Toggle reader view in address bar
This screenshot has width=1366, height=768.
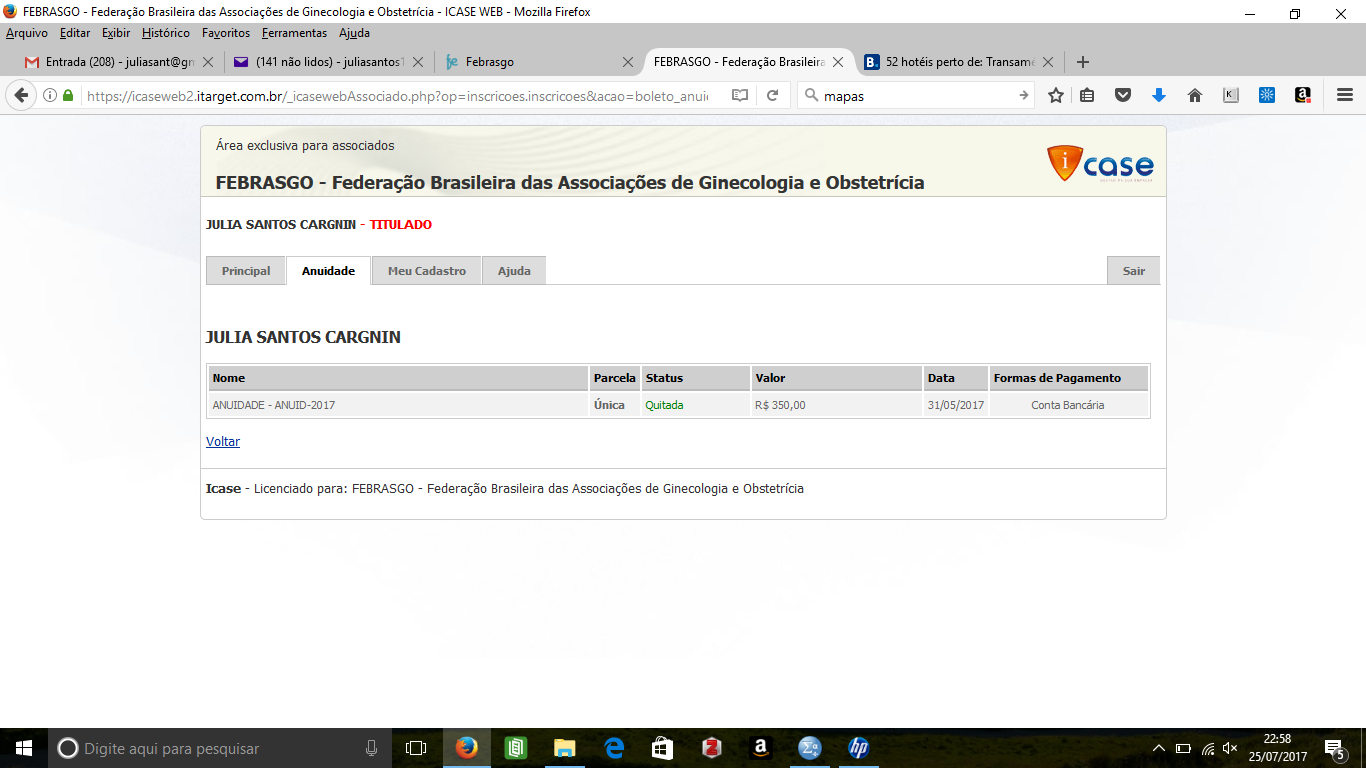tap(739, 96)
